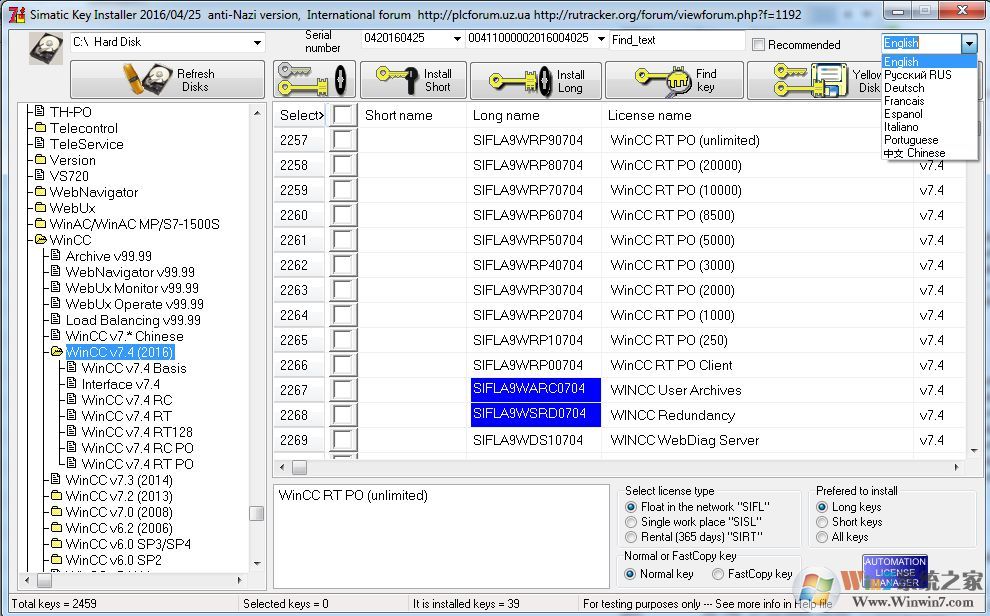Select the FastCopy key radio button
990x616 pixels.
[x=718, y=574]
